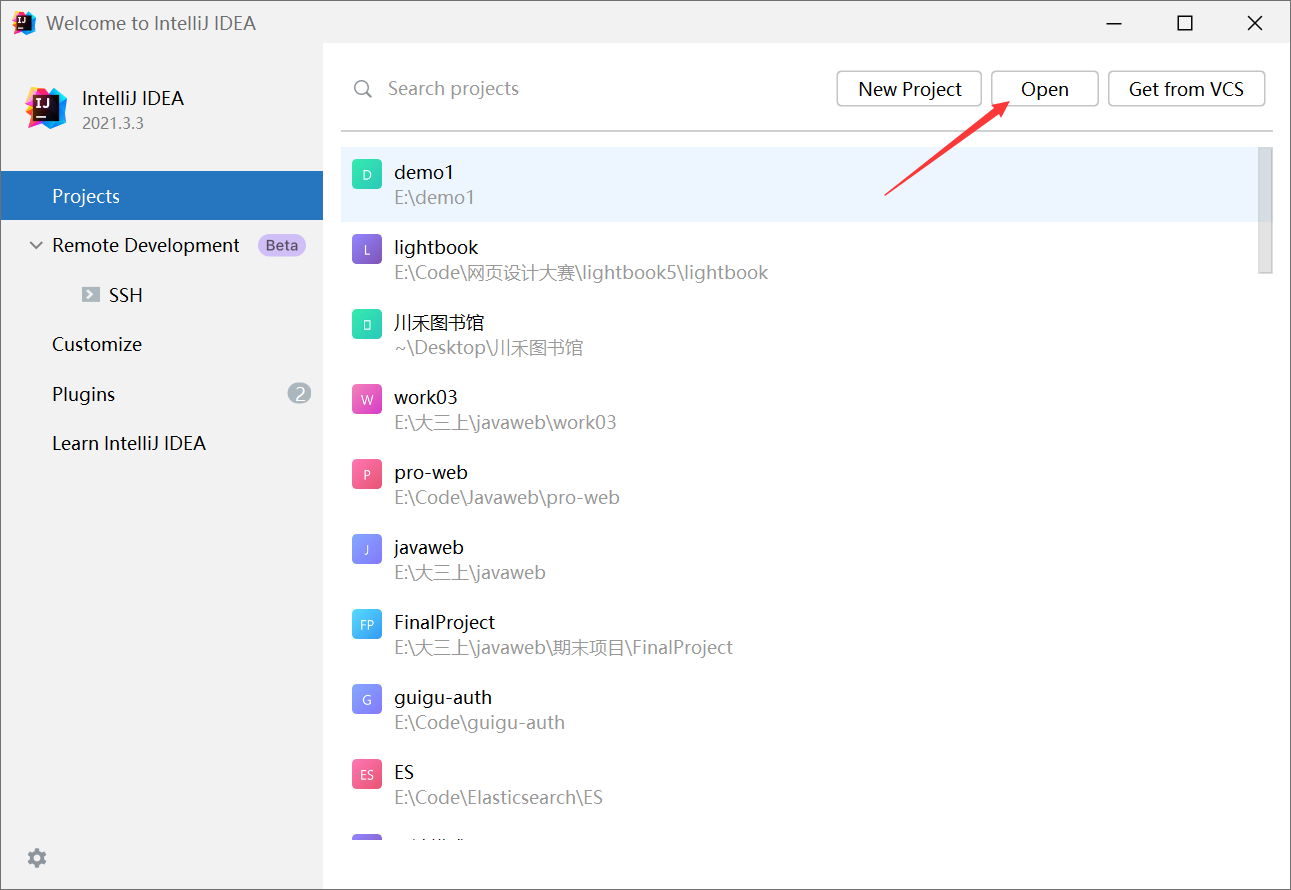Click the path E:\Code\Elasticsearch\ES
Viewport: 1291px width, 890px height.
coord(498,797)
